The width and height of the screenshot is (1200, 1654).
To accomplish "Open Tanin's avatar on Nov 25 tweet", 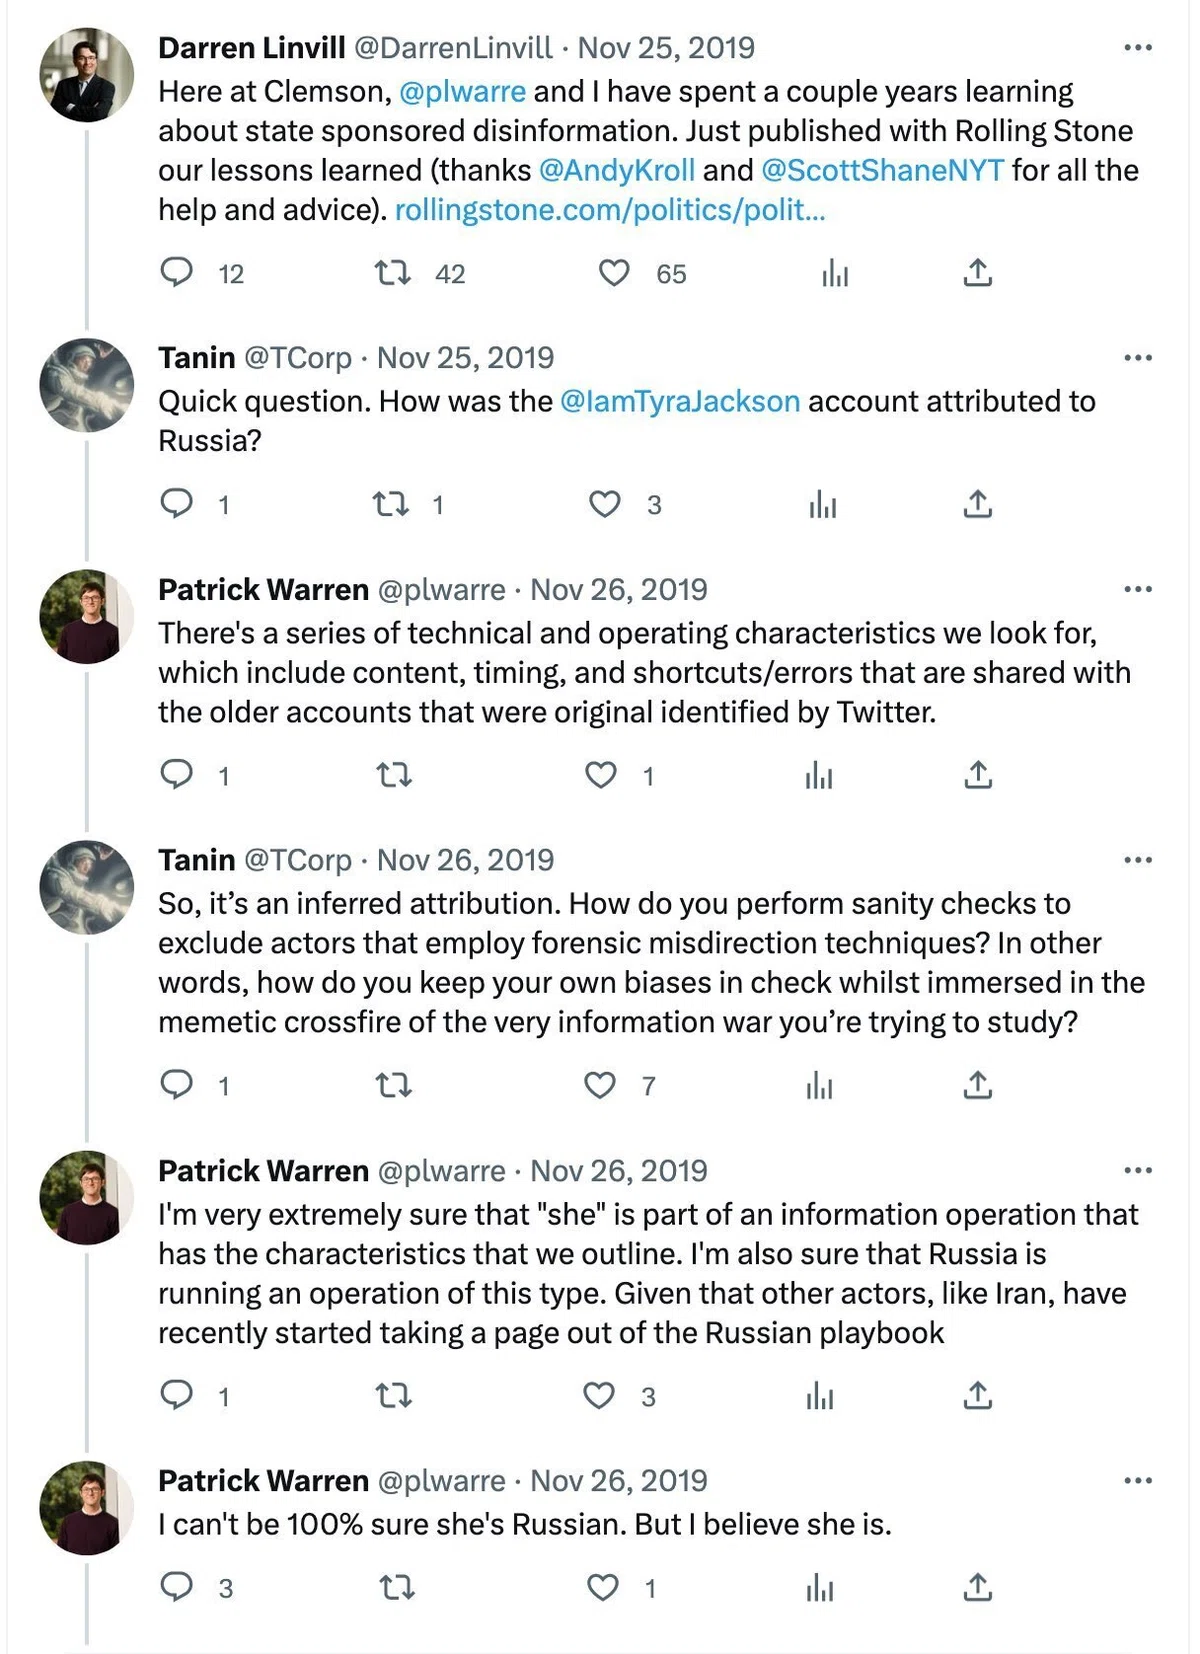I will pos(86,385).
